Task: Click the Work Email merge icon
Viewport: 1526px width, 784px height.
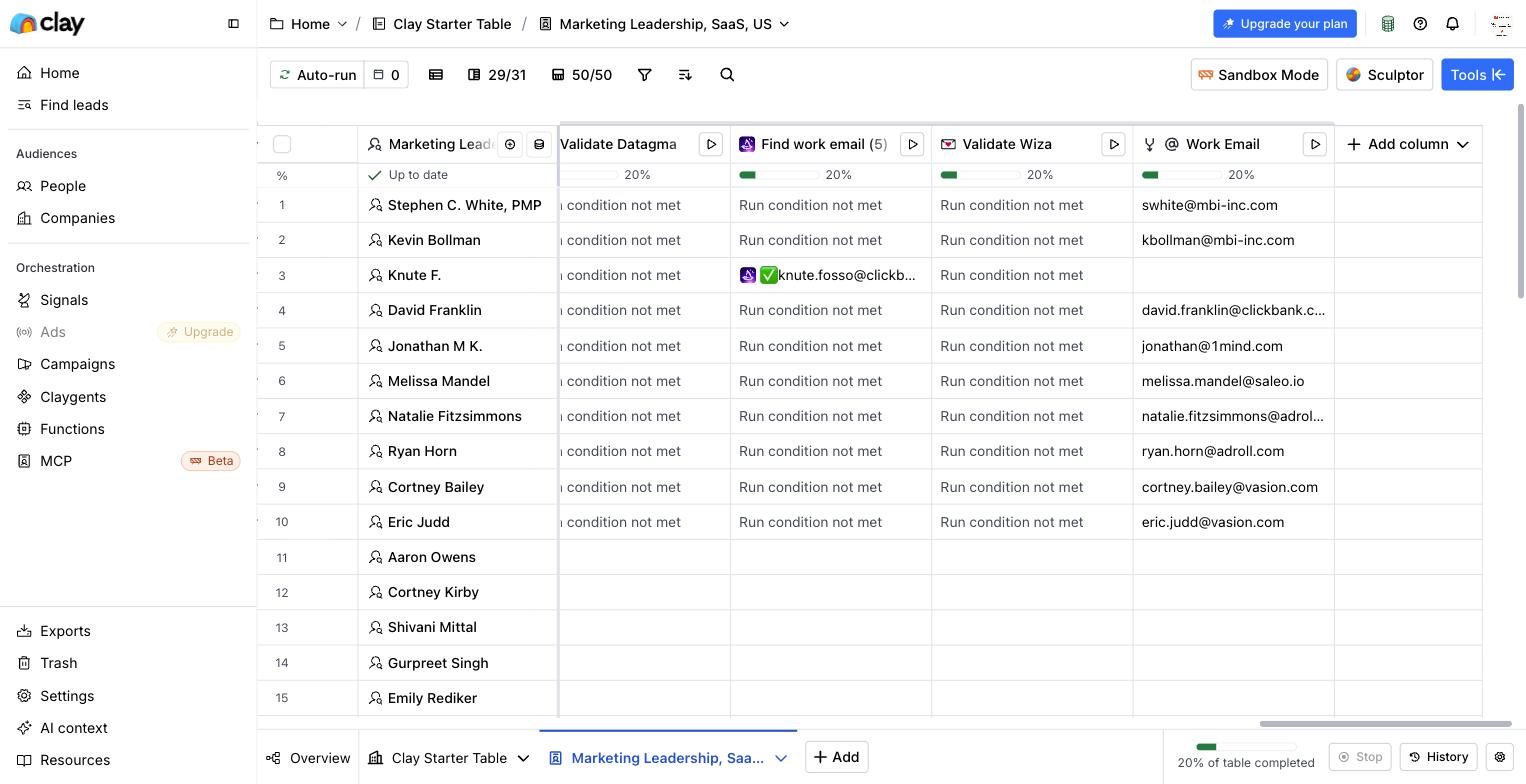Action: coord(1150,144)
